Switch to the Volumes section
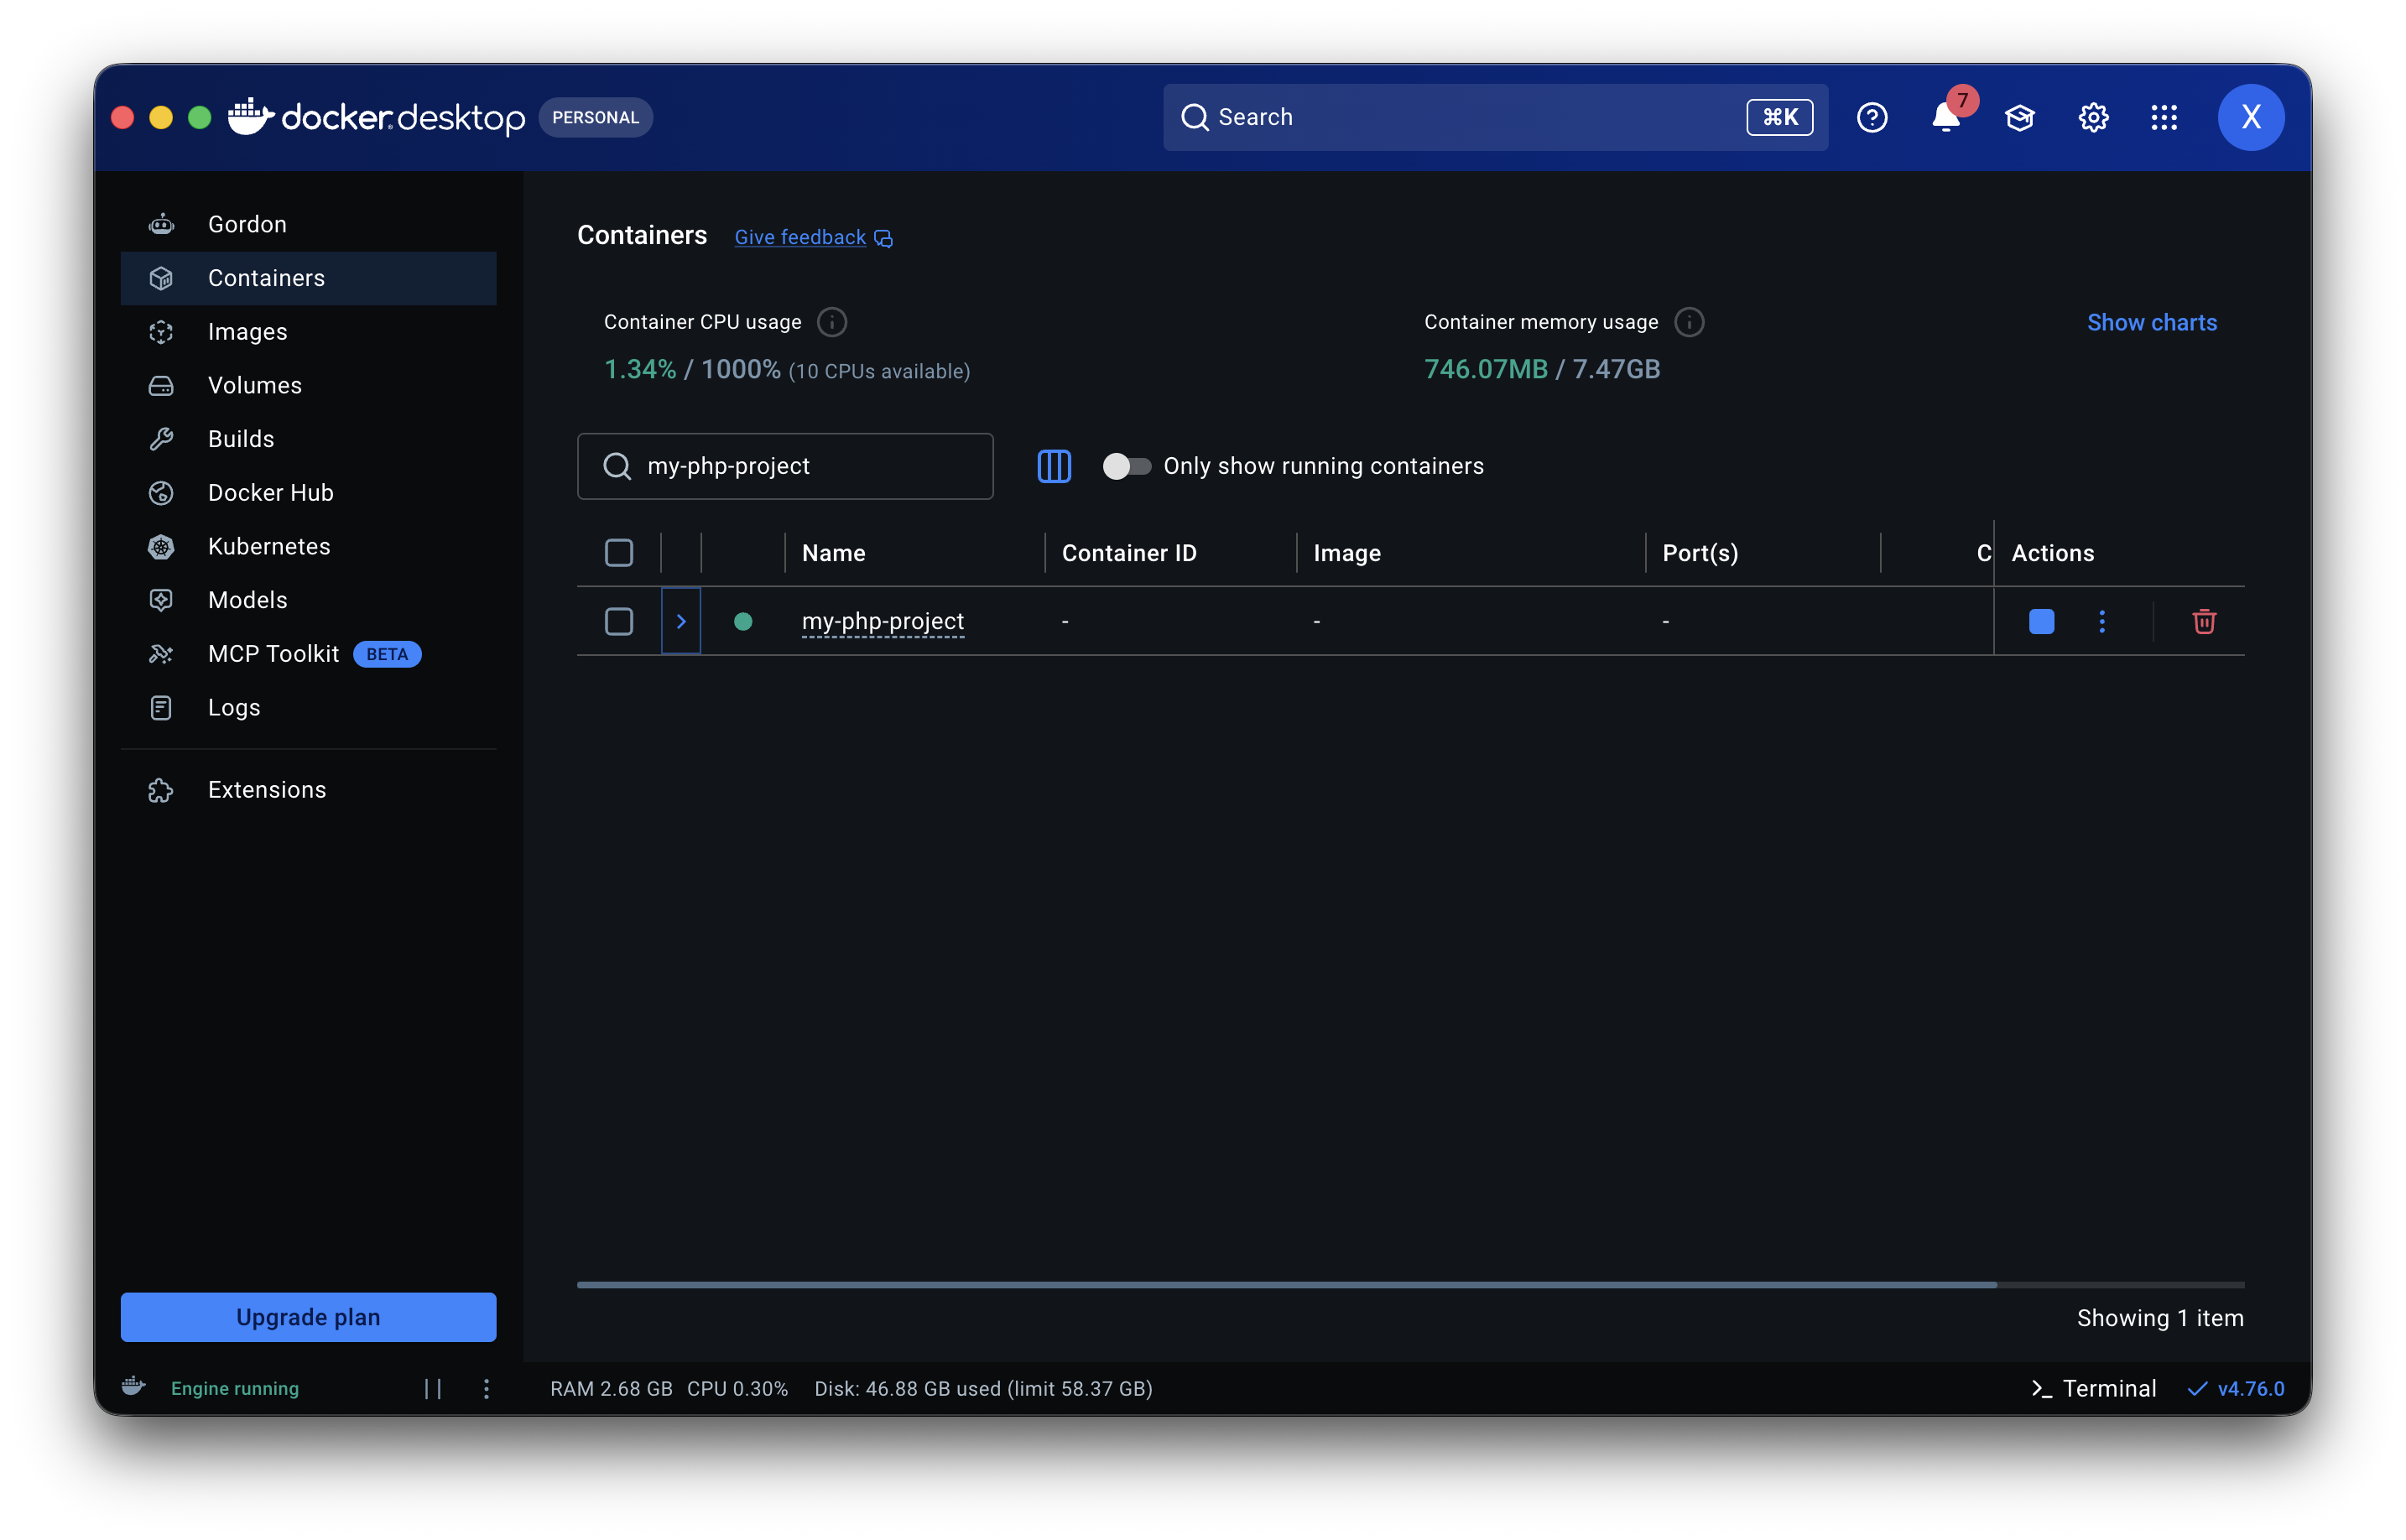Viewport: 2406px width, 1540px height. click(x=308, y=385)
